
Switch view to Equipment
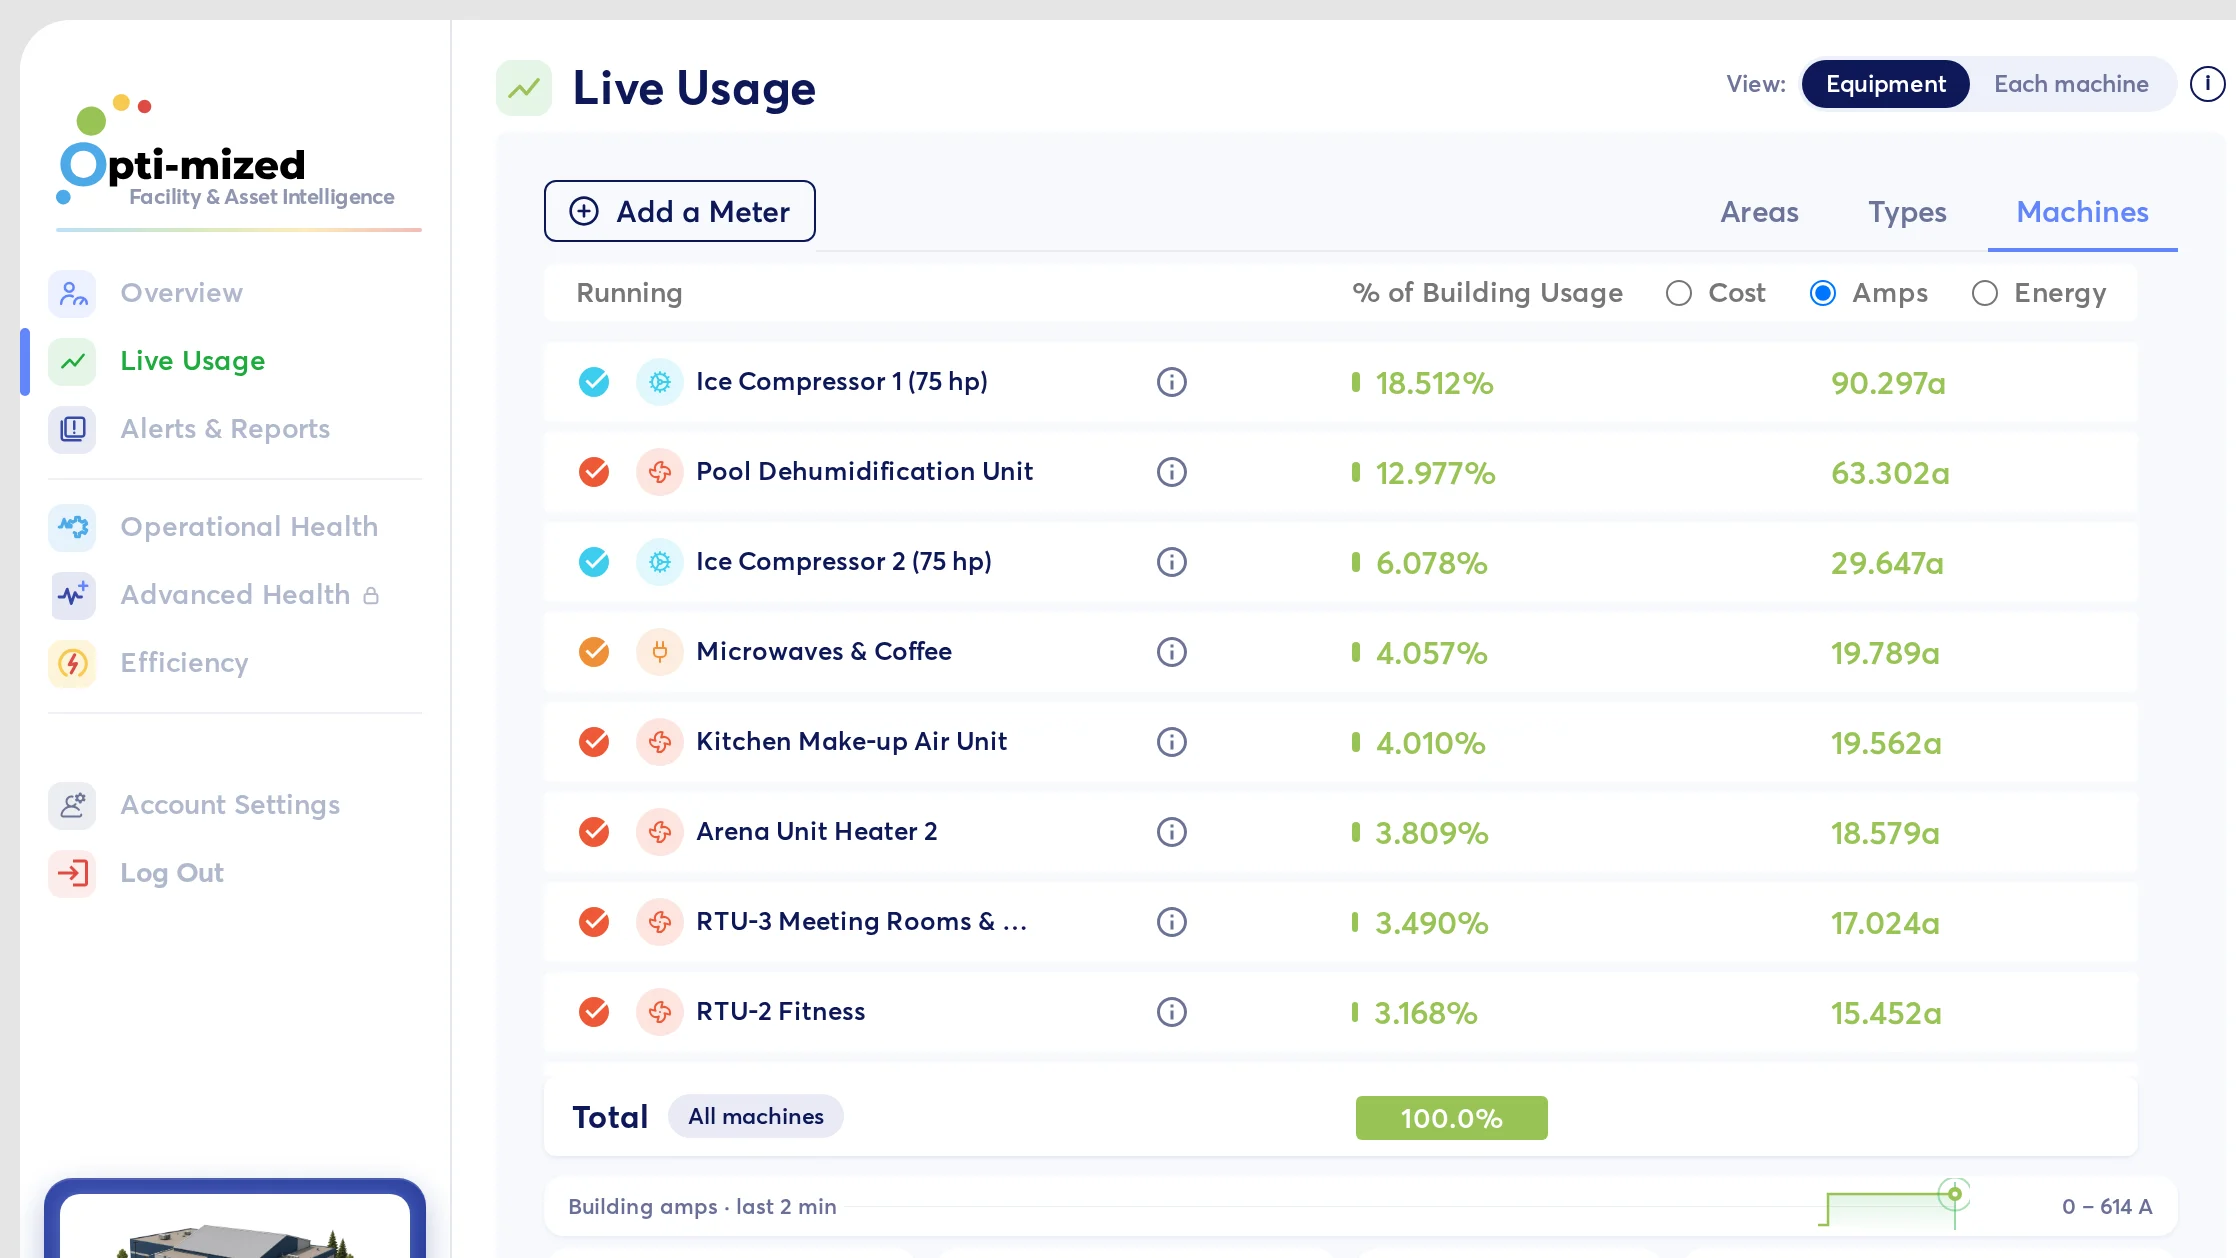point(1885,84)
